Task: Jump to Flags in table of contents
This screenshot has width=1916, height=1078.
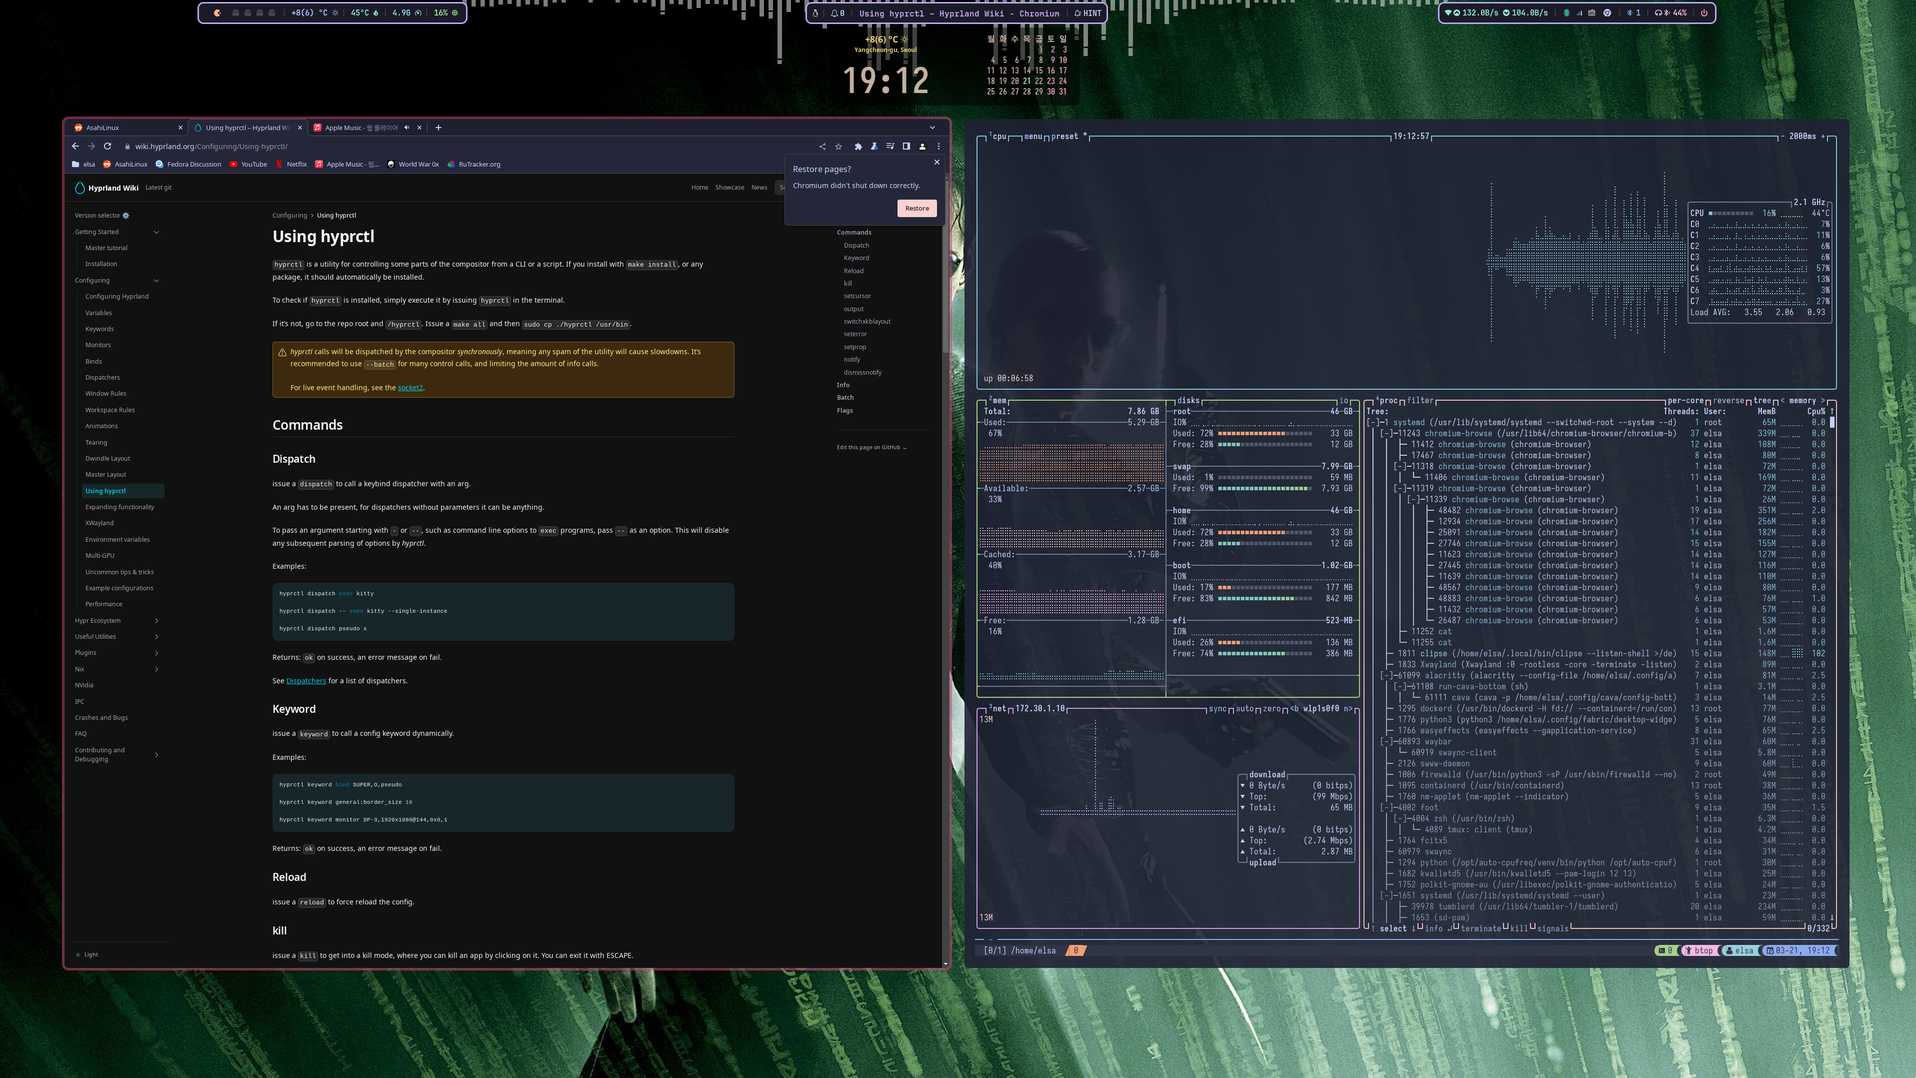Action: click(845, 410)
